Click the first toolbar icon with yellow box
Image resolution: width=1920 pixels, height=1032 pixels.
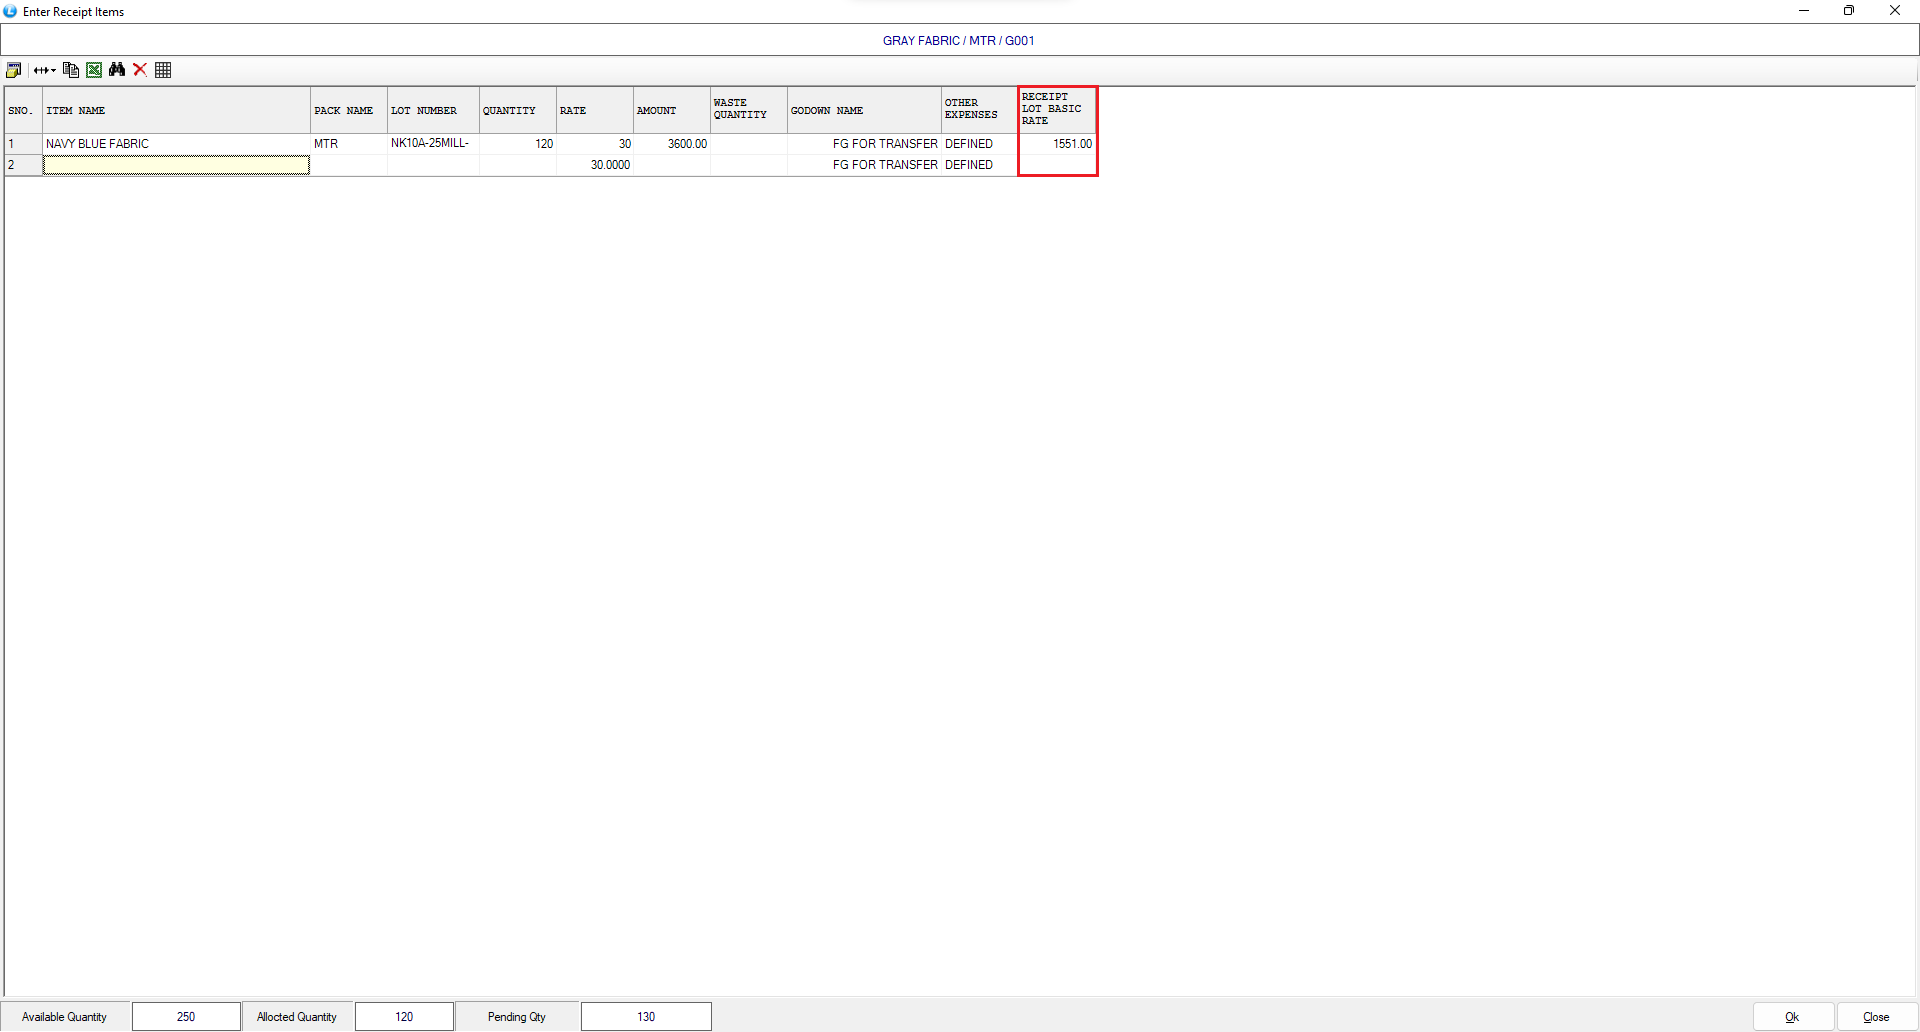(x=14, y=70)
